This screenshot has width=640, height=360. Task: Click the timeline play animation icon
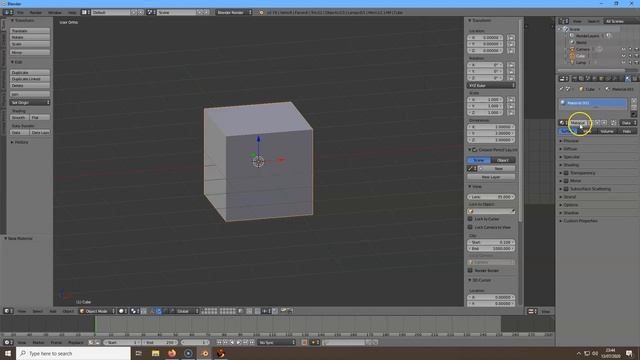click(x=239, y=342)
